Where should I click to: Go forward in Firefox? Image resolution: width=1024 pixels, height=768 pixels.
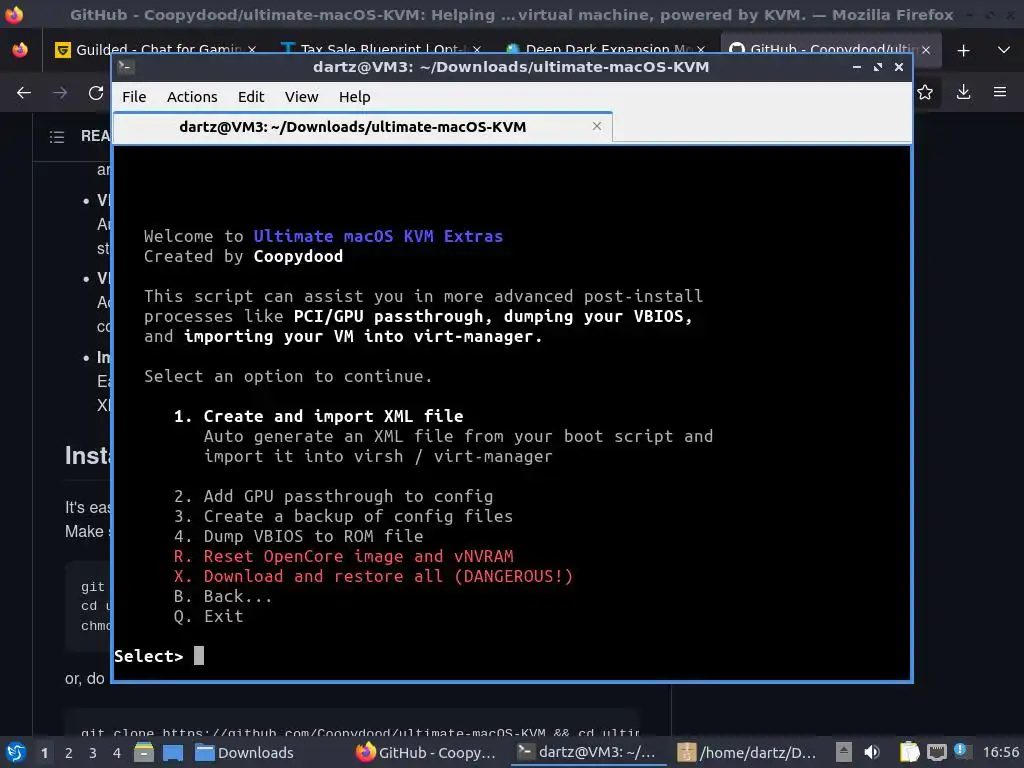tap(60, 93)
